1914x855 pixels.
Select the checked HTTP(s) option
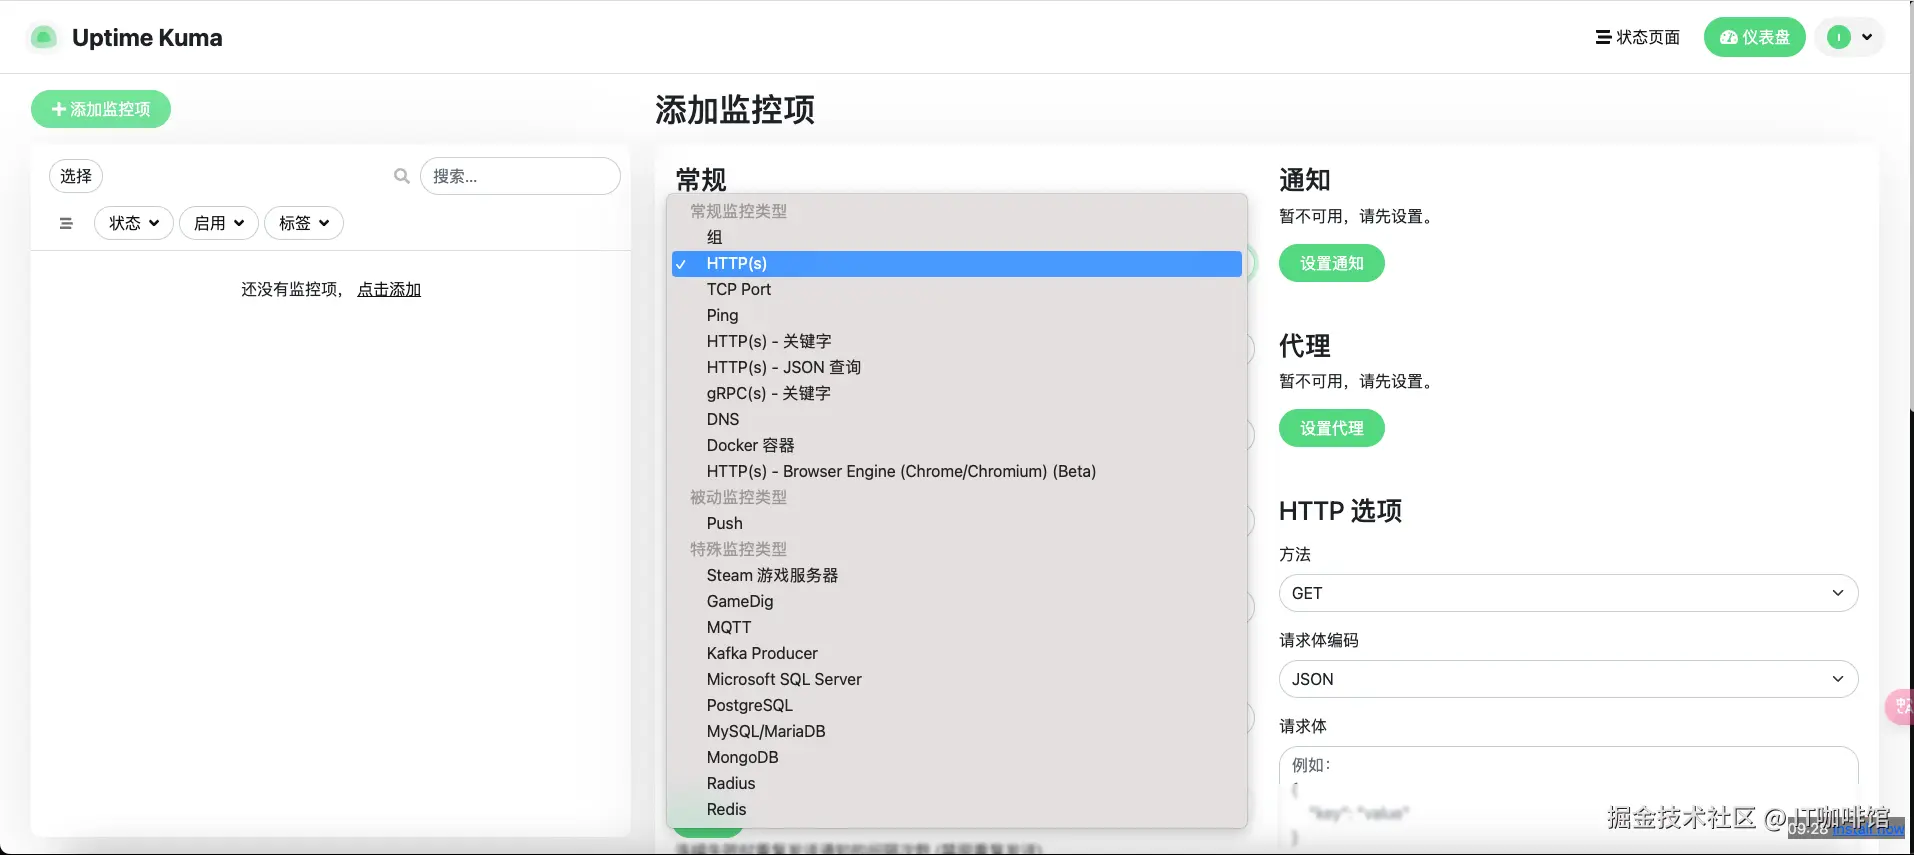tap(957, 263)
